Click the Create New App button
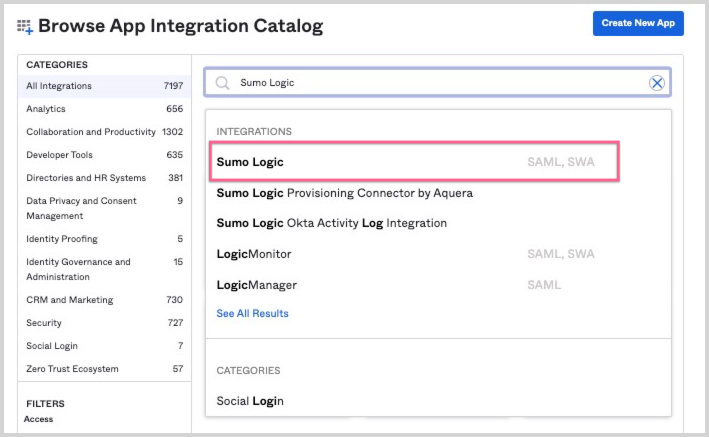Screen dimensions: 709x437 click(x=638, y=23)
